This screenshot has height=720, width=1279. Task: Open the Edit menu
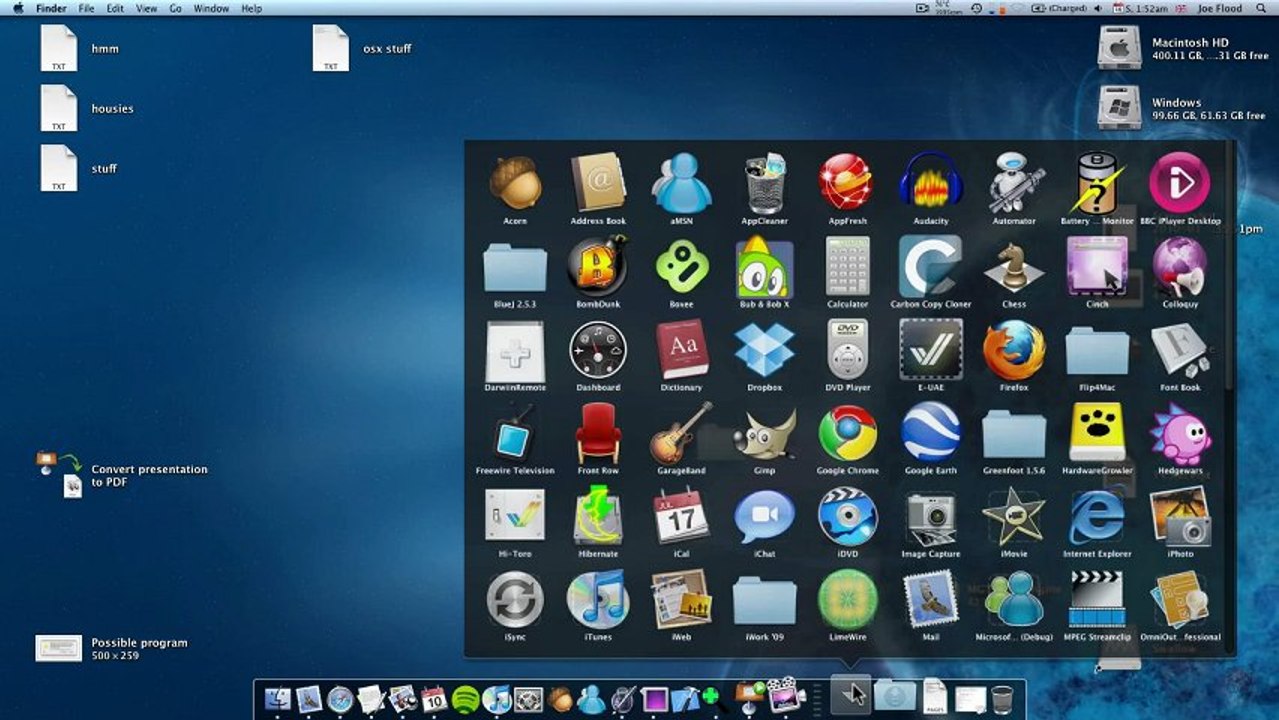coord(116,8)
